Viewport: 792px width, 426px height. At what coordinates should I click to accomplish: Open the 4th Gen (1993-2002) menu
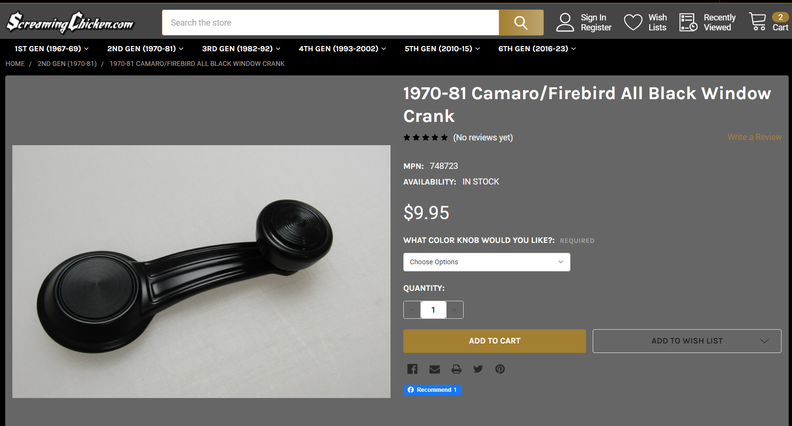pos(340,48)
